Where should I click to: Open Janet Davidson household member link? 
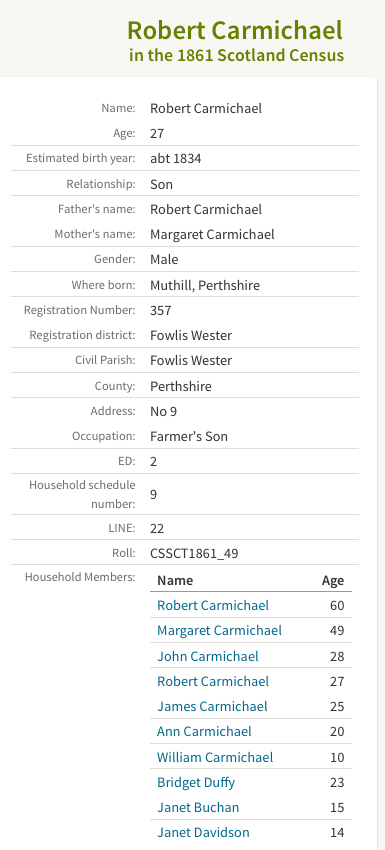[x=203, y=832]
